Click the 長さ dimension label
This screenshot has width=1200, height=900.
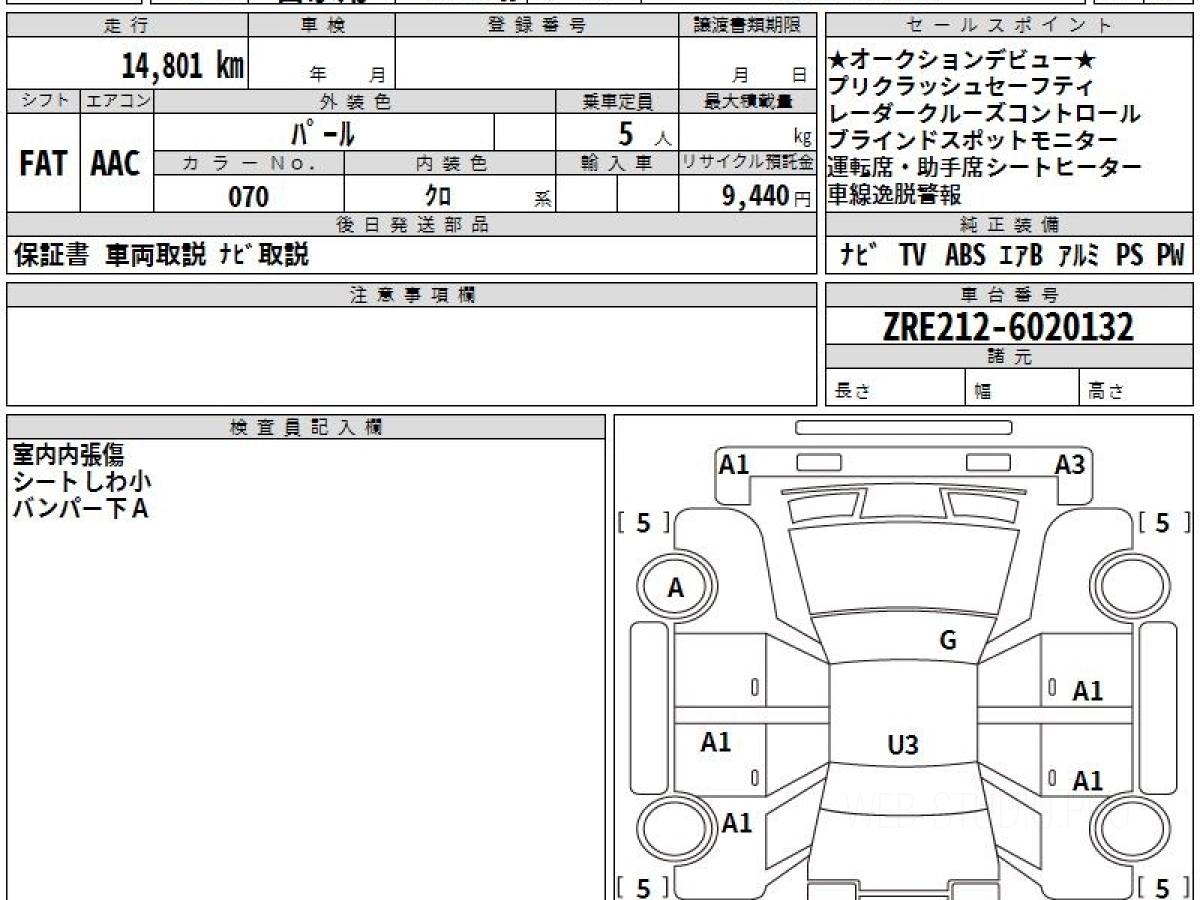coord(852,391)
